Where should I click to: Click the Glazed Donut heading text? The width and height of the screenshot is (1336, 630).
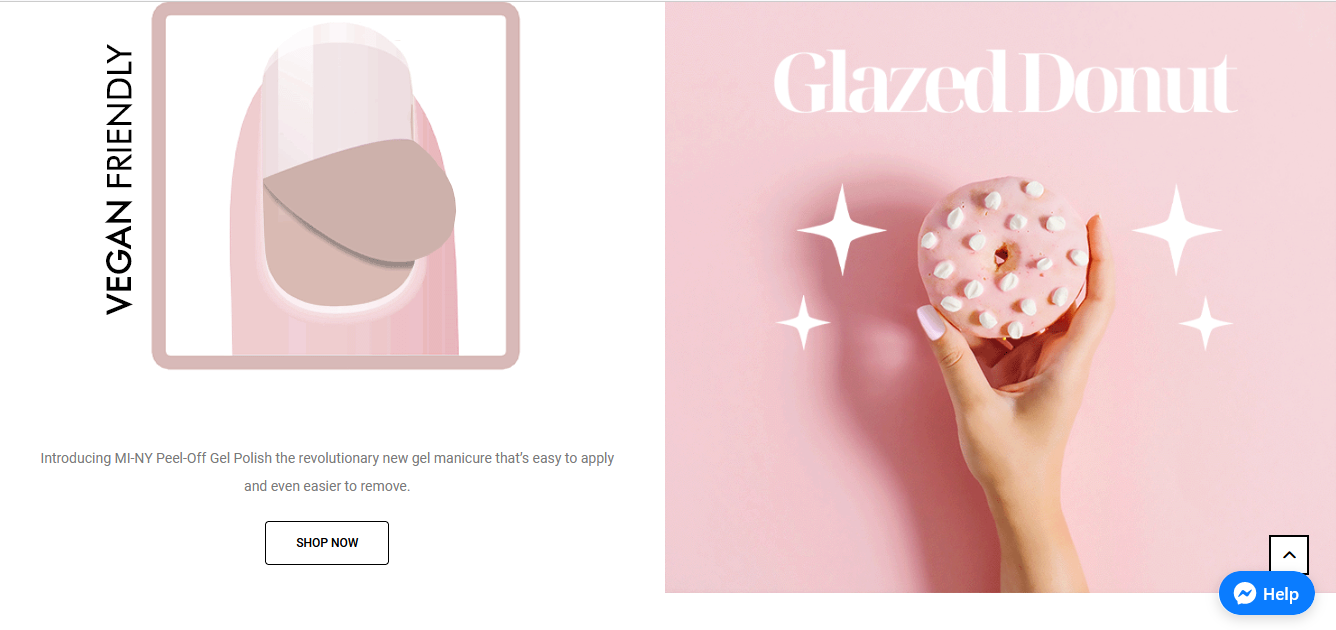point(1005,82)
